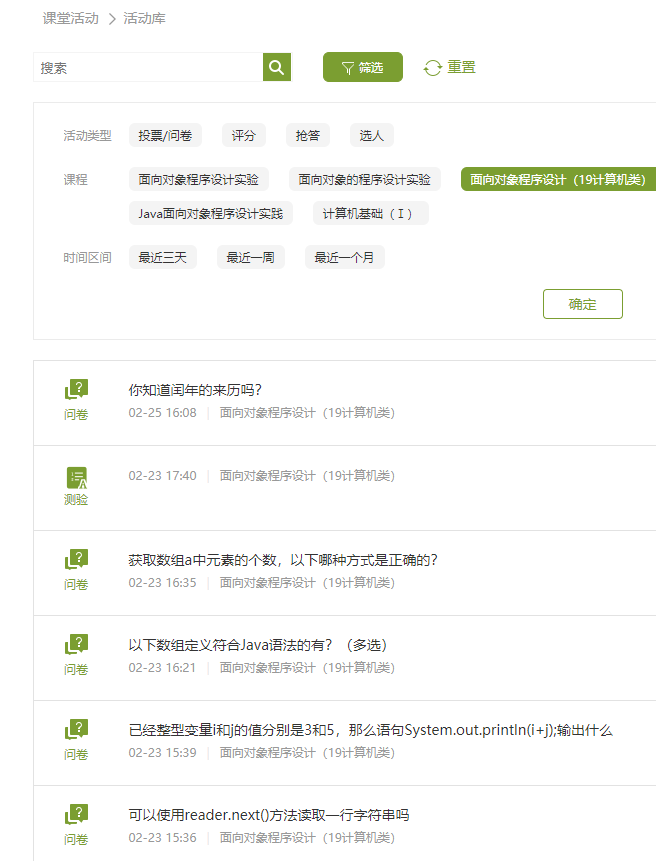656x861 pixels.
Task: Click the 活动类型 filter row label
Action: (87, 136)
